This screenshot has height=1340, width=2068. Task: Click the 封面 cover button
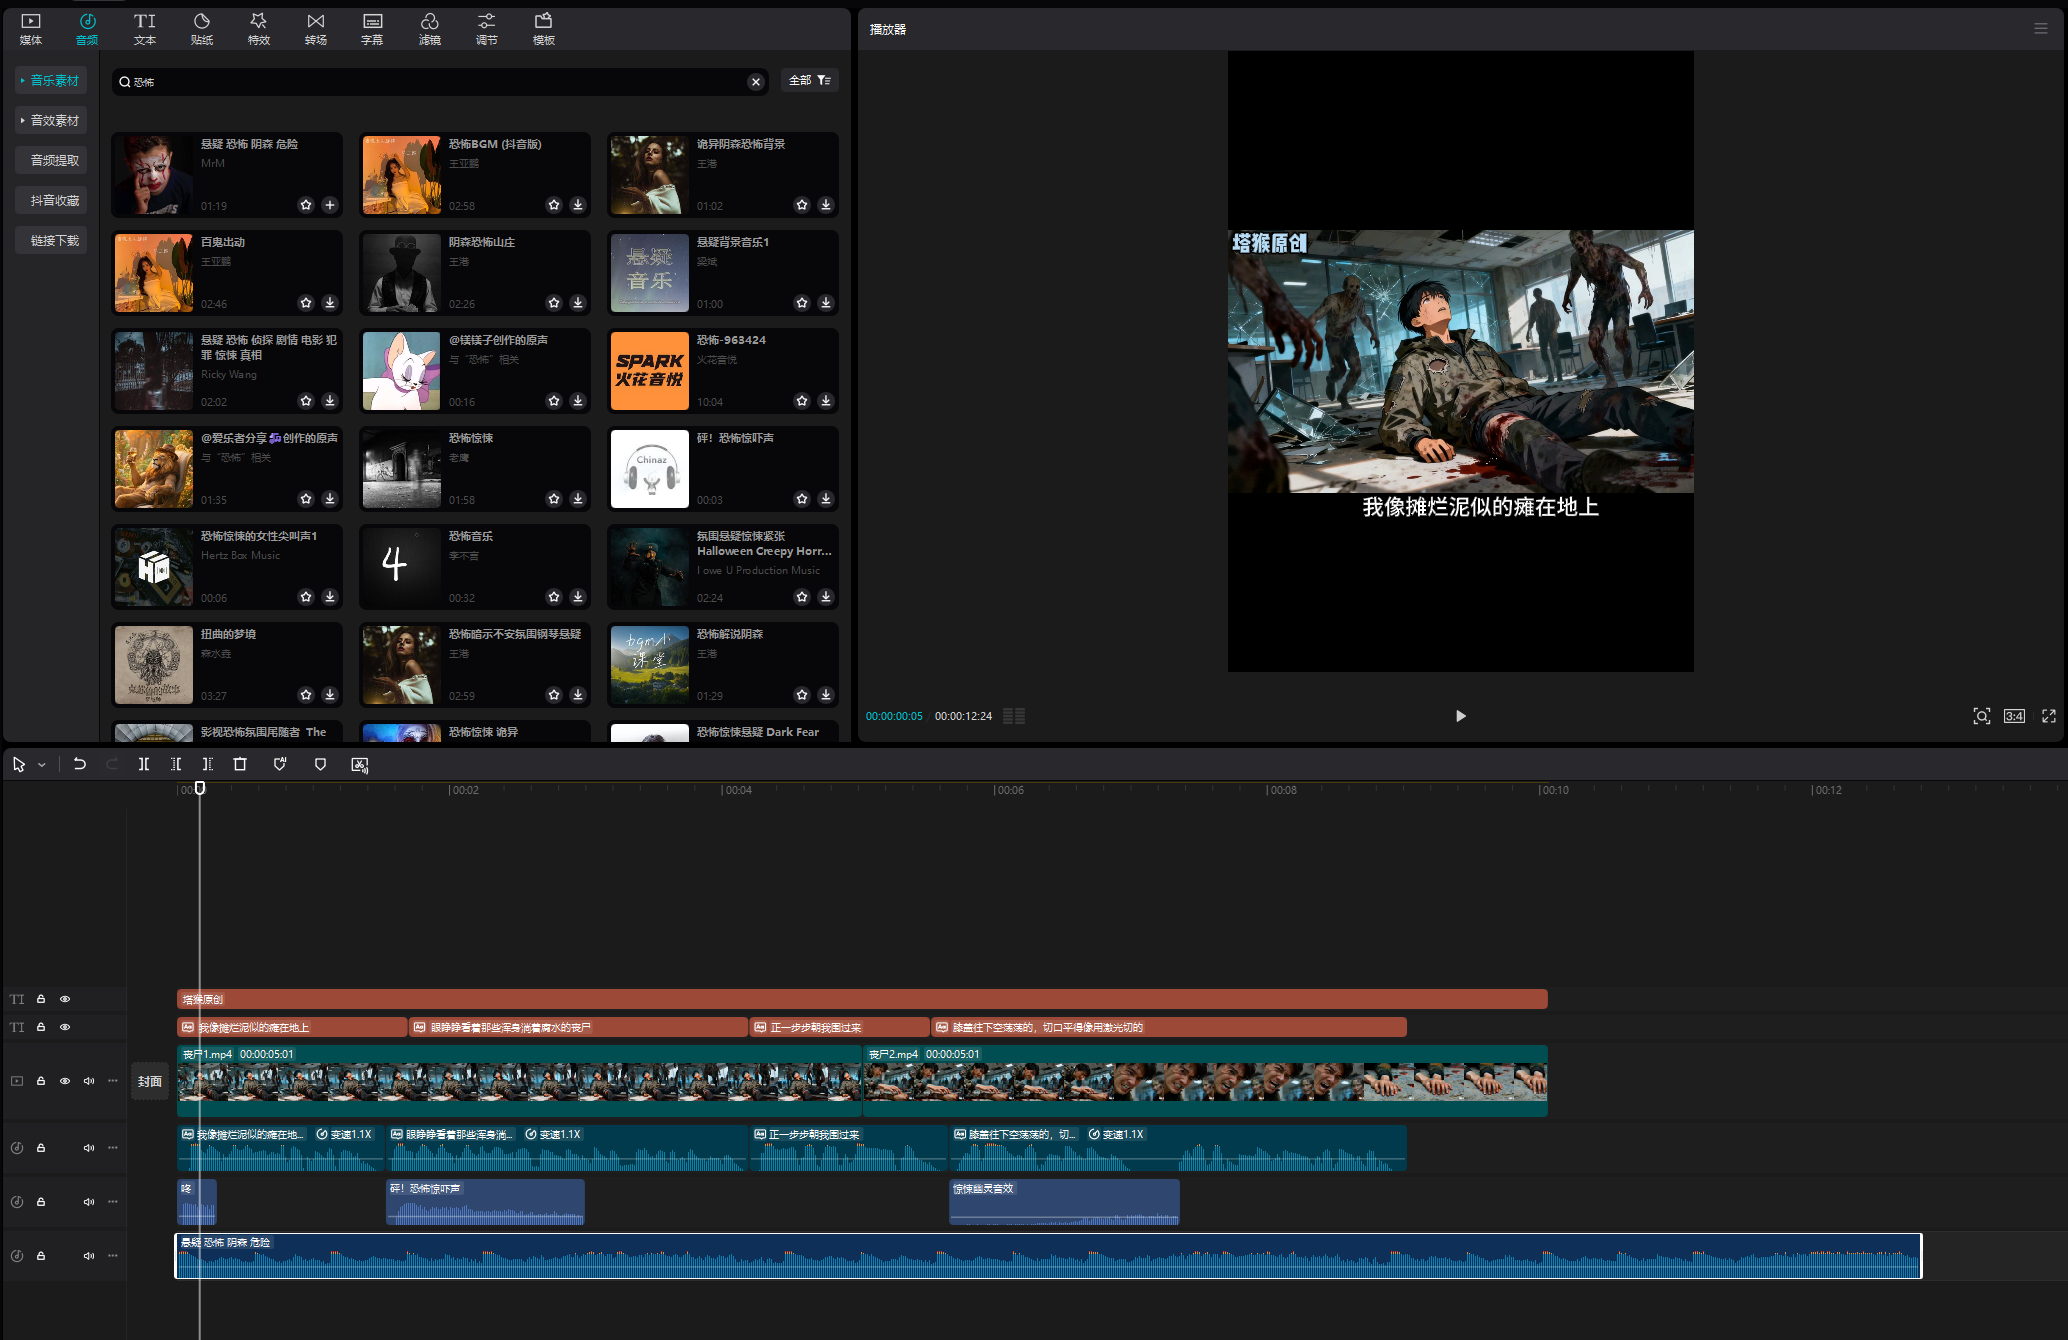click(150, 1081)
